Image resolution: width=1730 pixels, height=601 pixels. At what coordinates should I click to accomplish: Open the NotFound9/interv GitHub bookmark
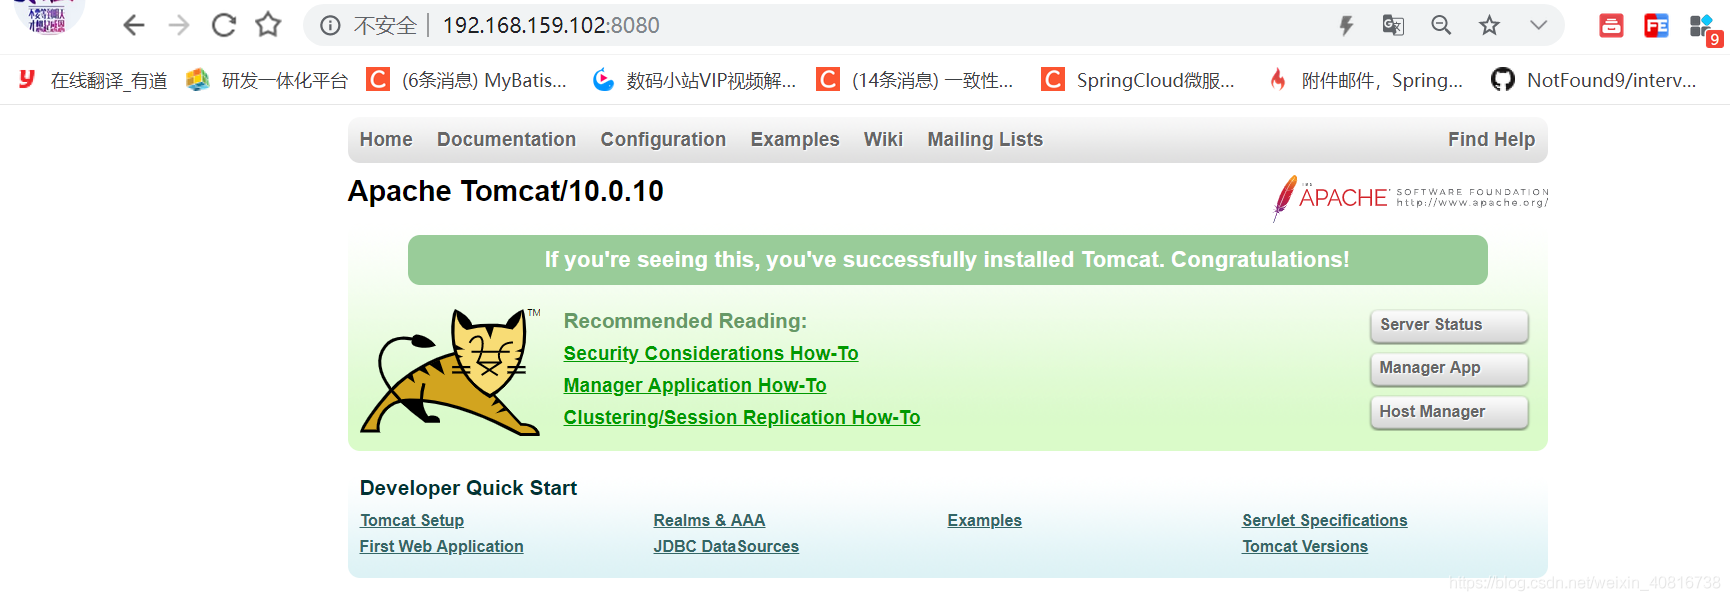click(x=1594, y=80)
